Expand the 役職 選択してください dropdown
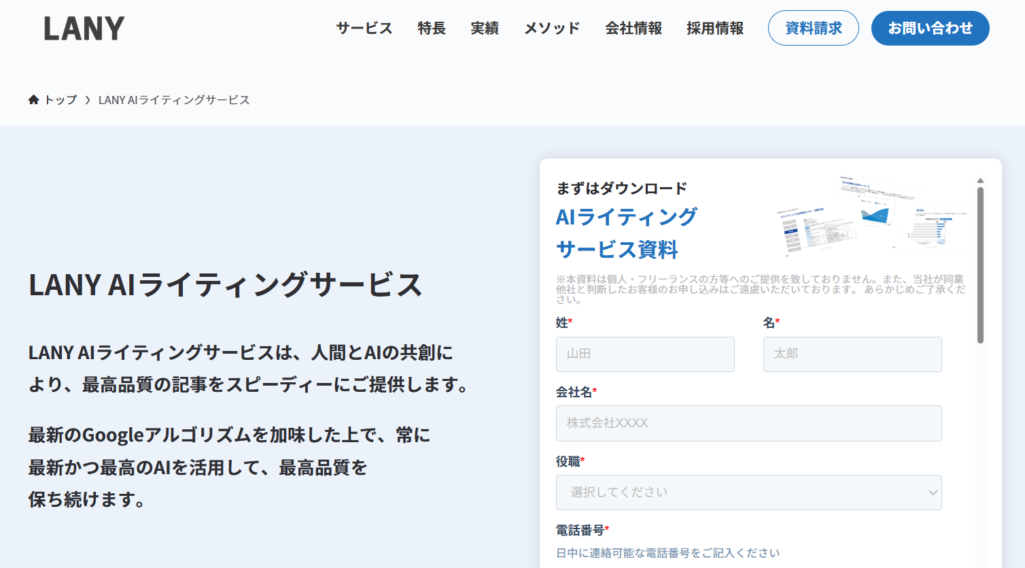 tap(749, 492)
